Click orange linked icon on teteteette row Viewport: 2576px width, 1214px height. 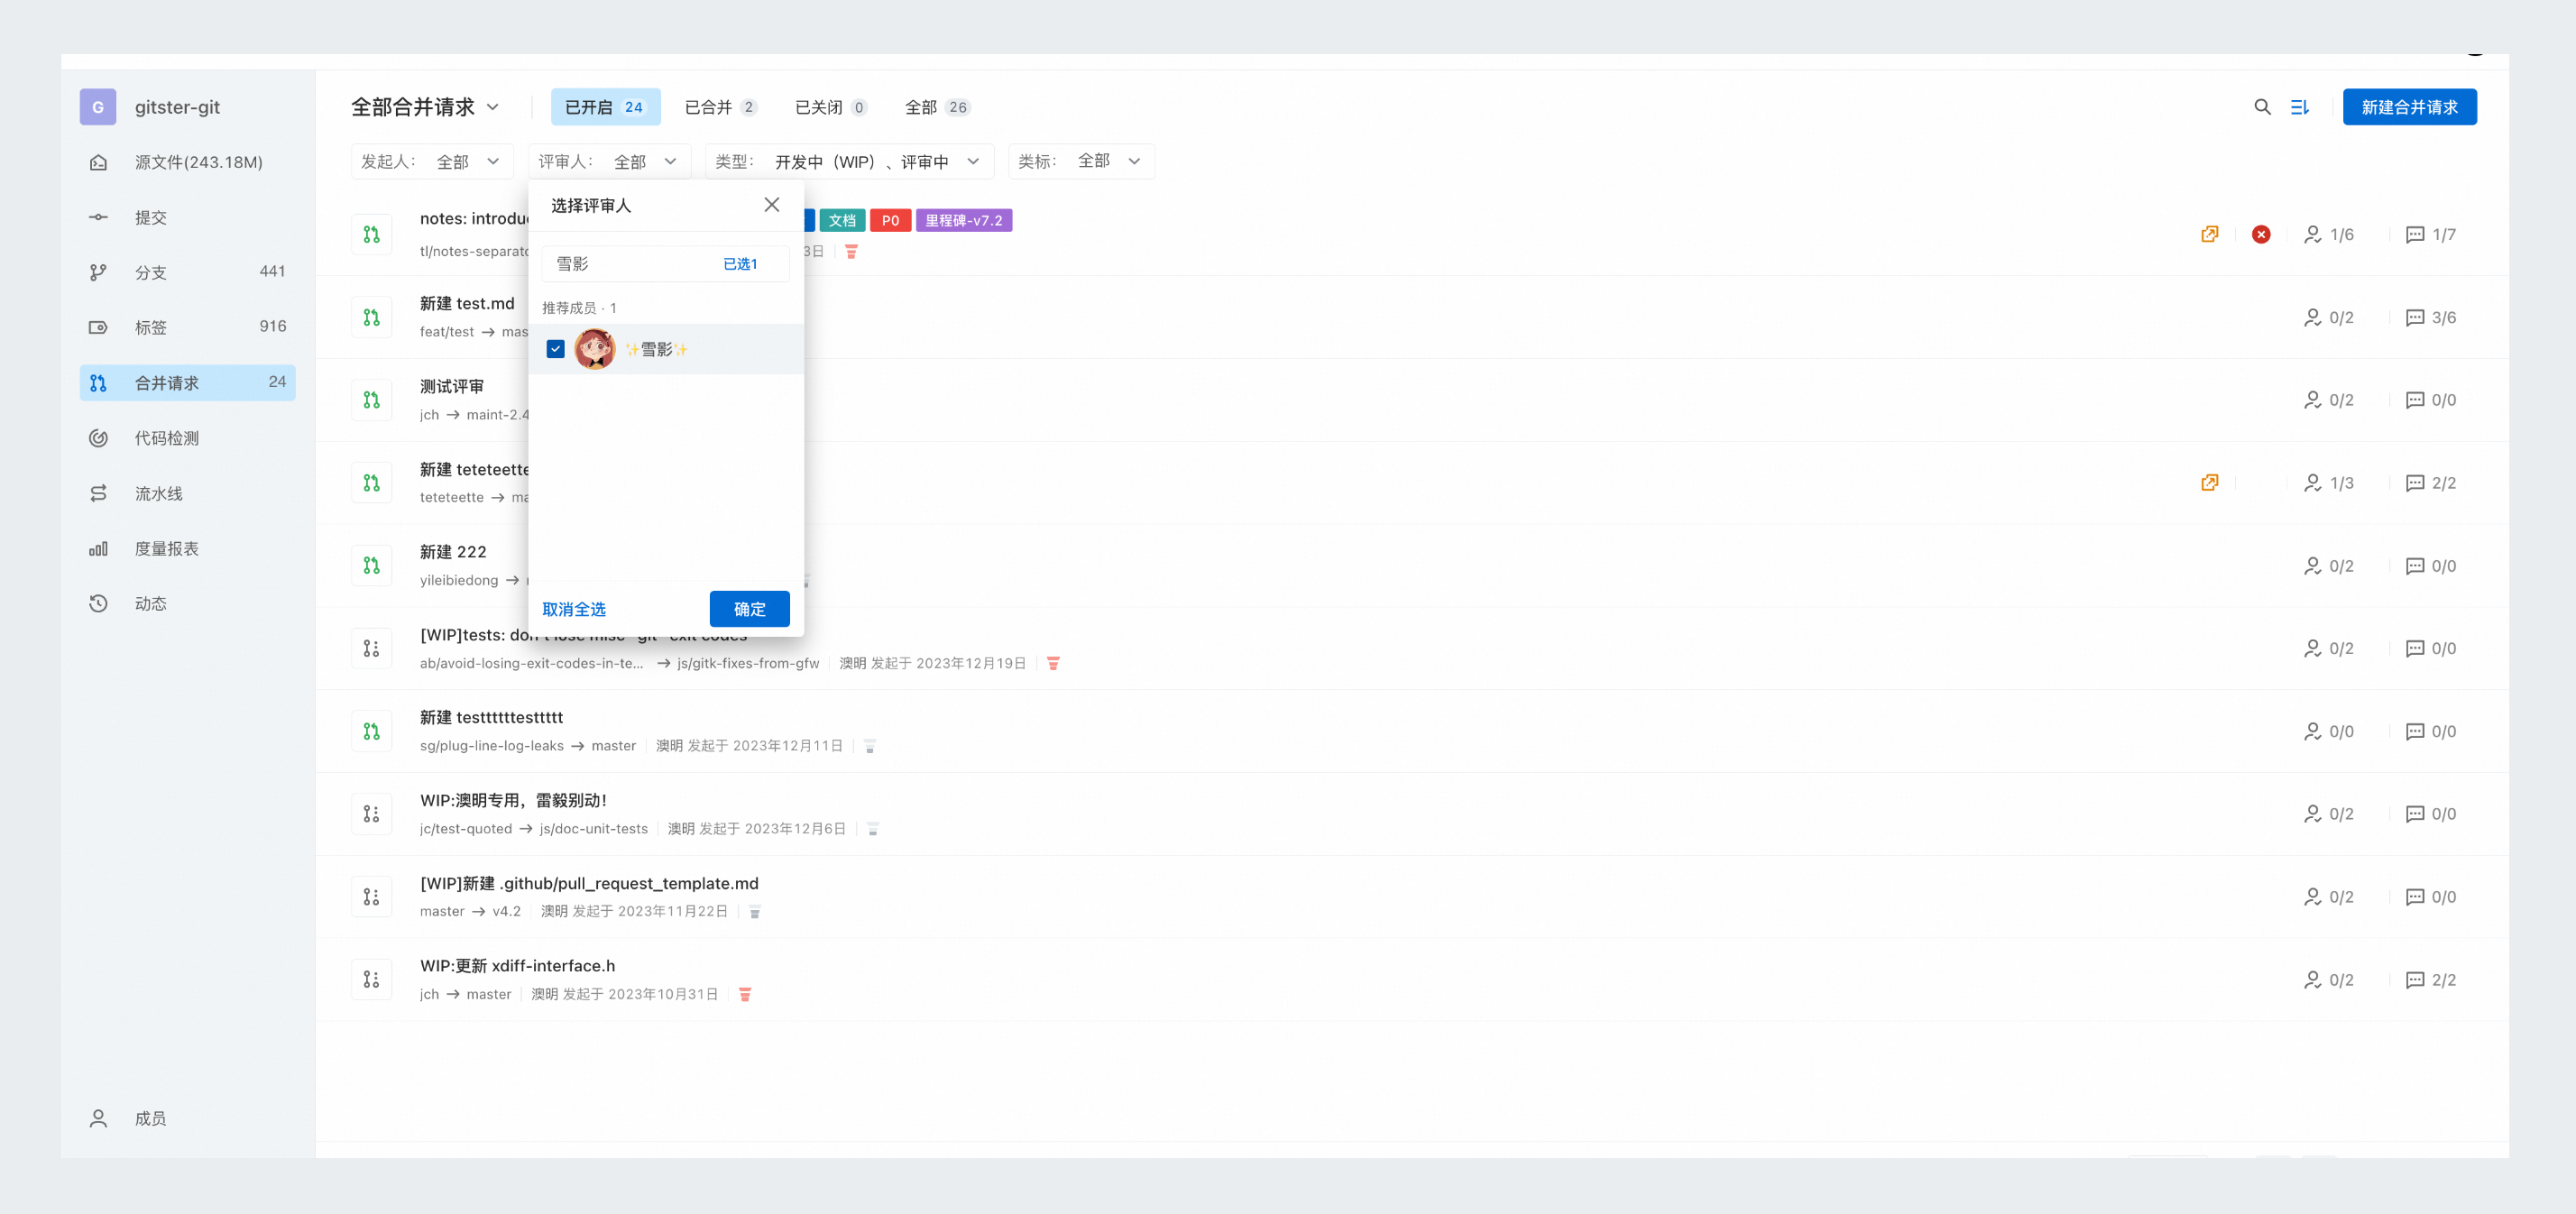click(x=2210, y=483)
